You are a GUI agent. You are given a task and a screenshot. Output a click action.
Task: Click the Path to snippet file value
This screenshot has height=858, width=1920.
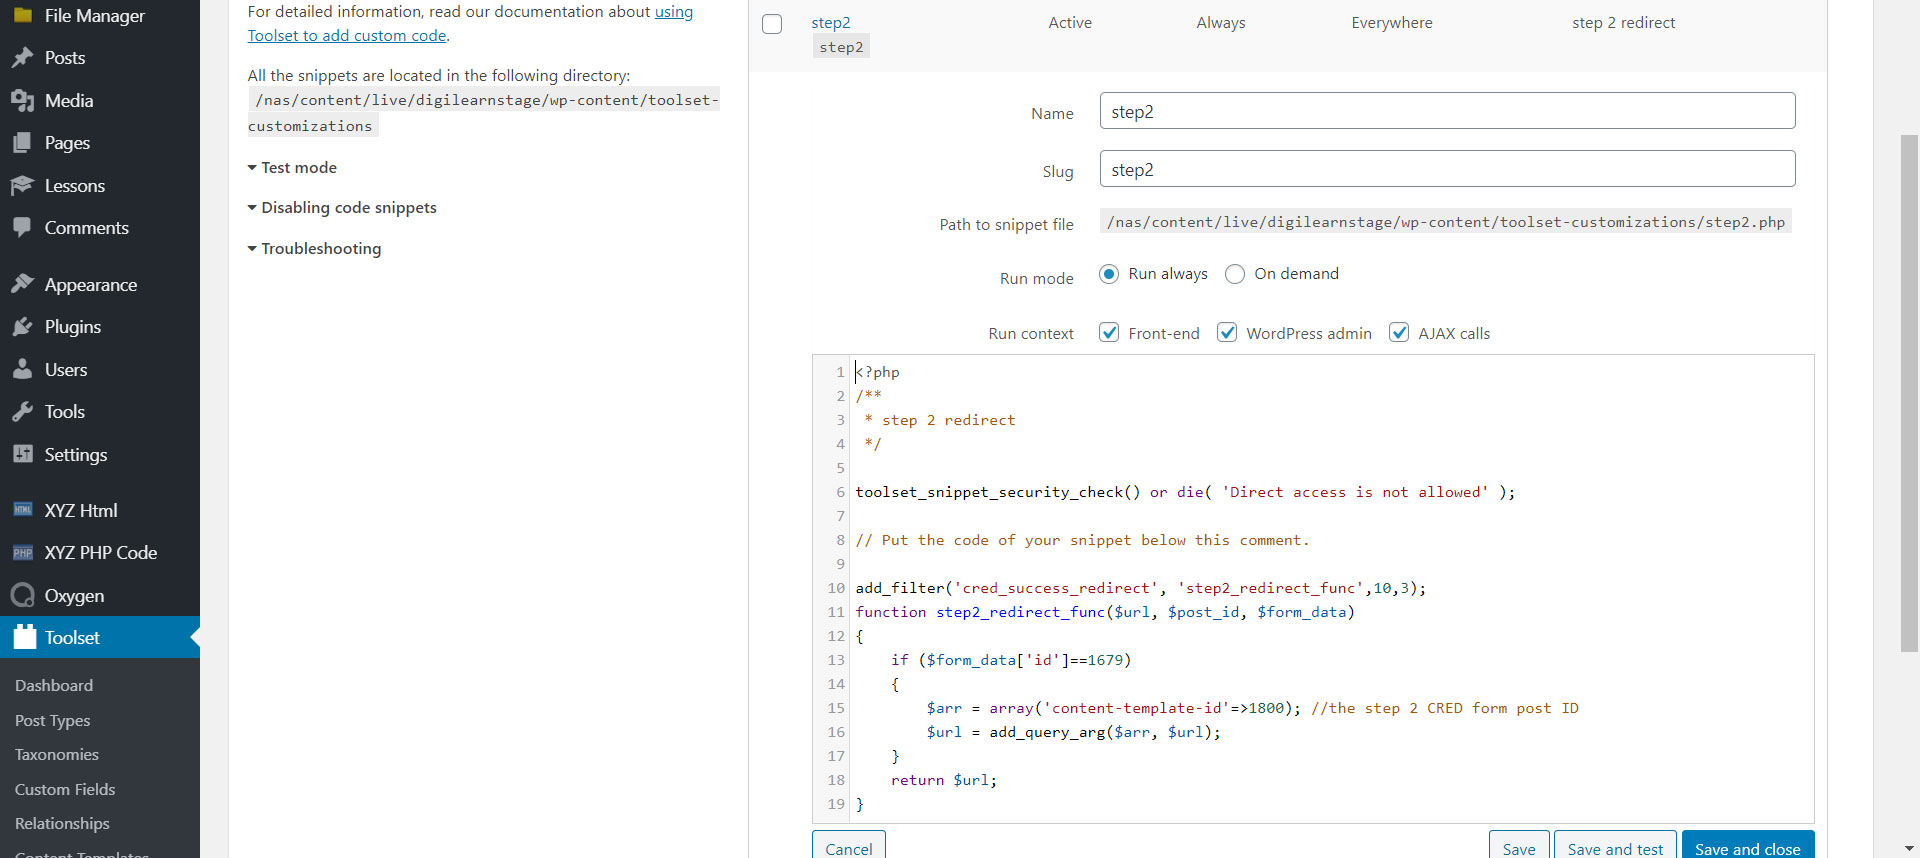[x=1445, y=222]
